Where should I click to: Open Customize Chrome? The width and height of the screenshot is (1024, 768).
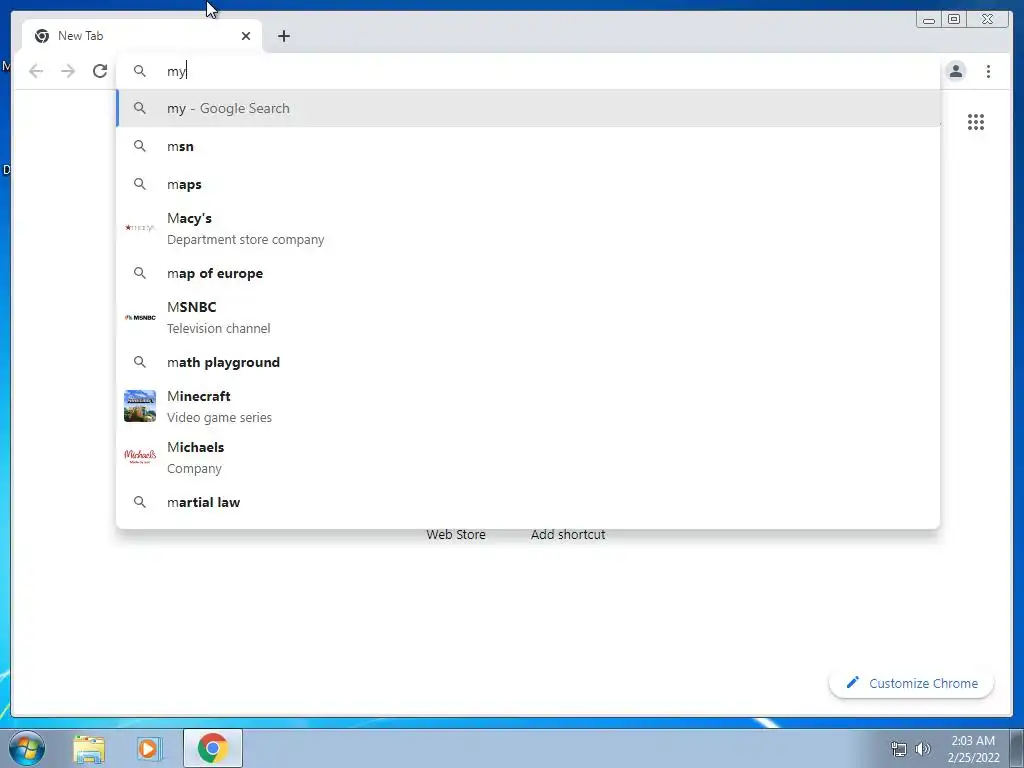[x=912, y=683]
